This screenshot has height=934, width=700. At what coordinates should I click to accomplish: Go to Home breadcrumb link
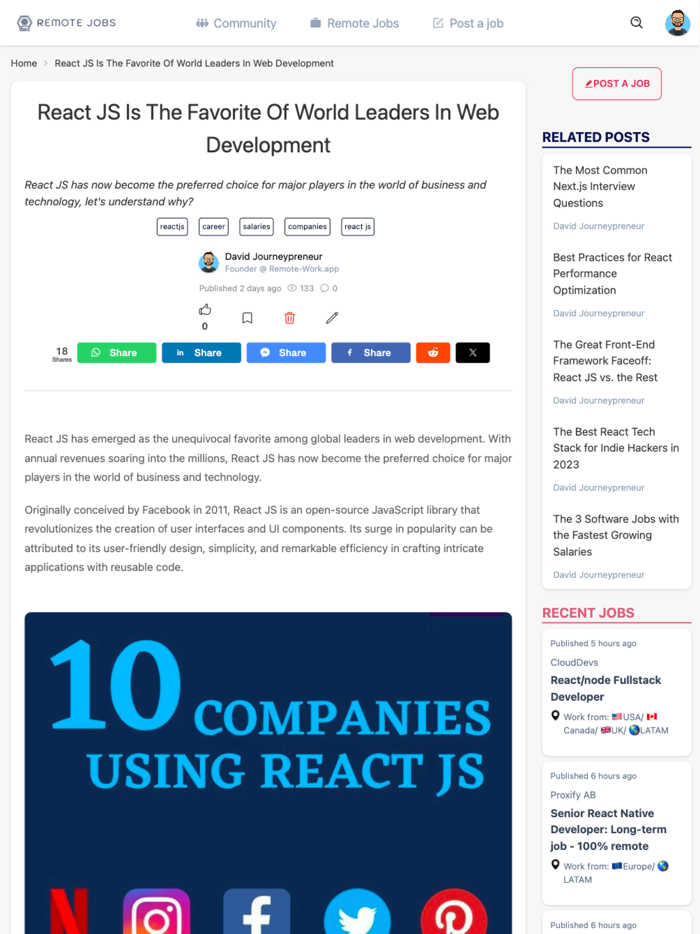pyautogui.click(x=24, y=63)
